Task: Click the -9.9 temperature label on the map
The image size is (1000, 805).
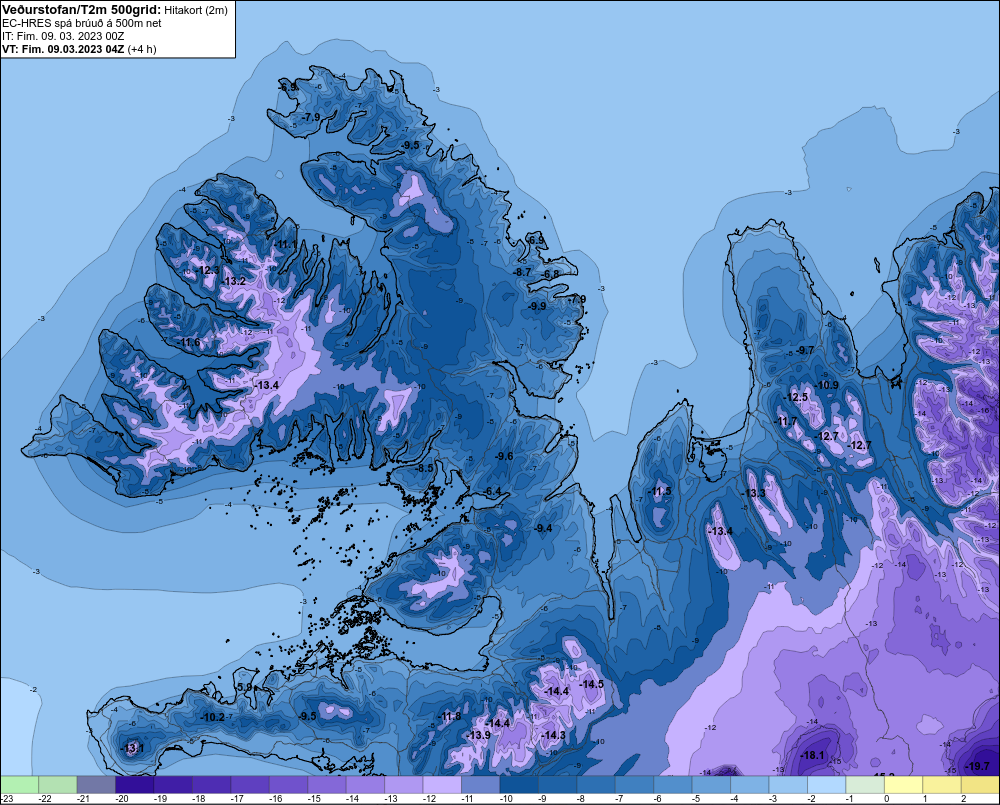Action: pos(537,306)
